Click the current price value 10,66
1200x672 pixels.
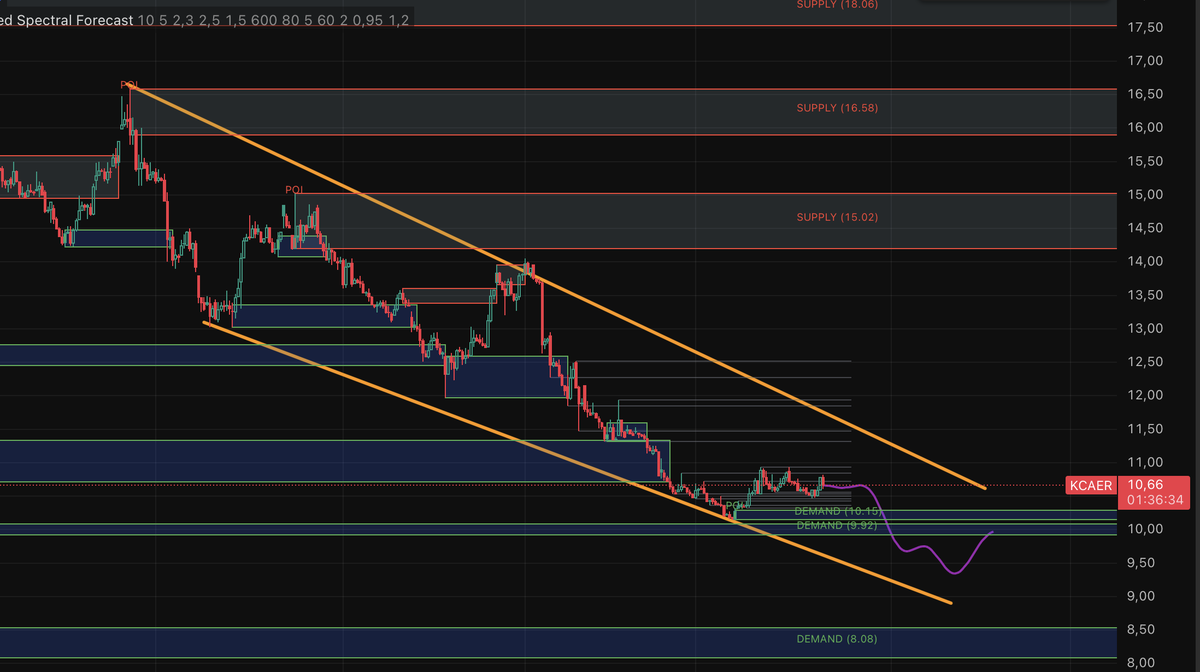(1144, 484)
